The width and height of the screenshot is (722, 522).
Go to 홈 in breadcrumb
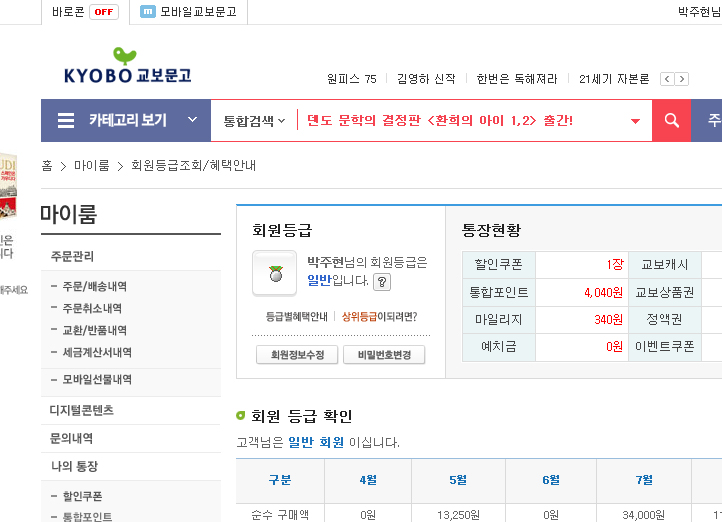point(47,166)
